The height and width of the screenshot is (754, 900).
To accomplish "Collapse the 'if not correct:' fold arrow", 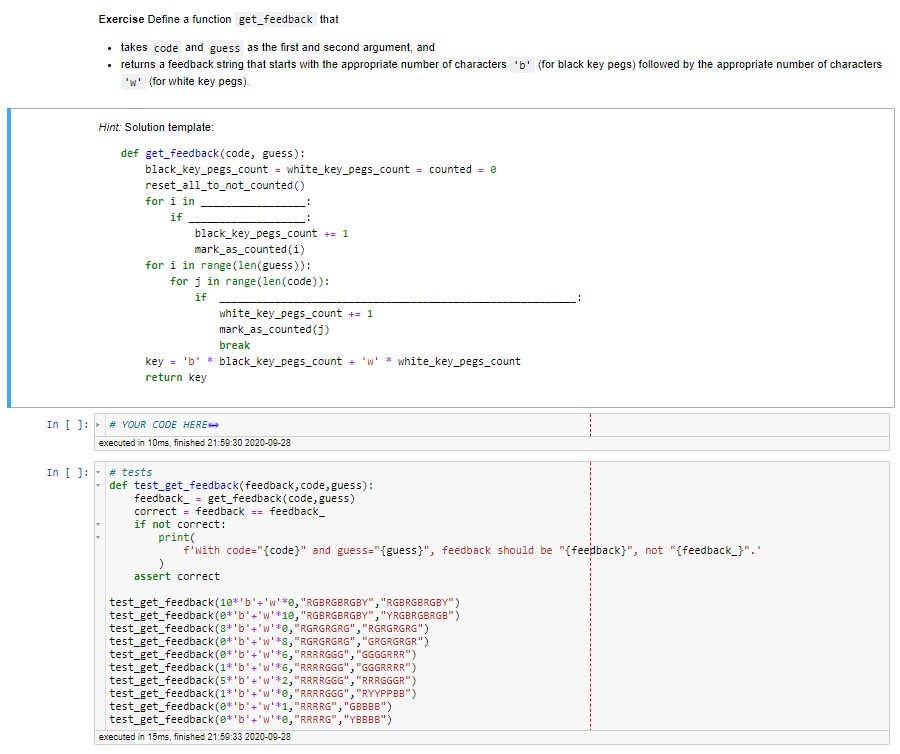I will (98, 524).
